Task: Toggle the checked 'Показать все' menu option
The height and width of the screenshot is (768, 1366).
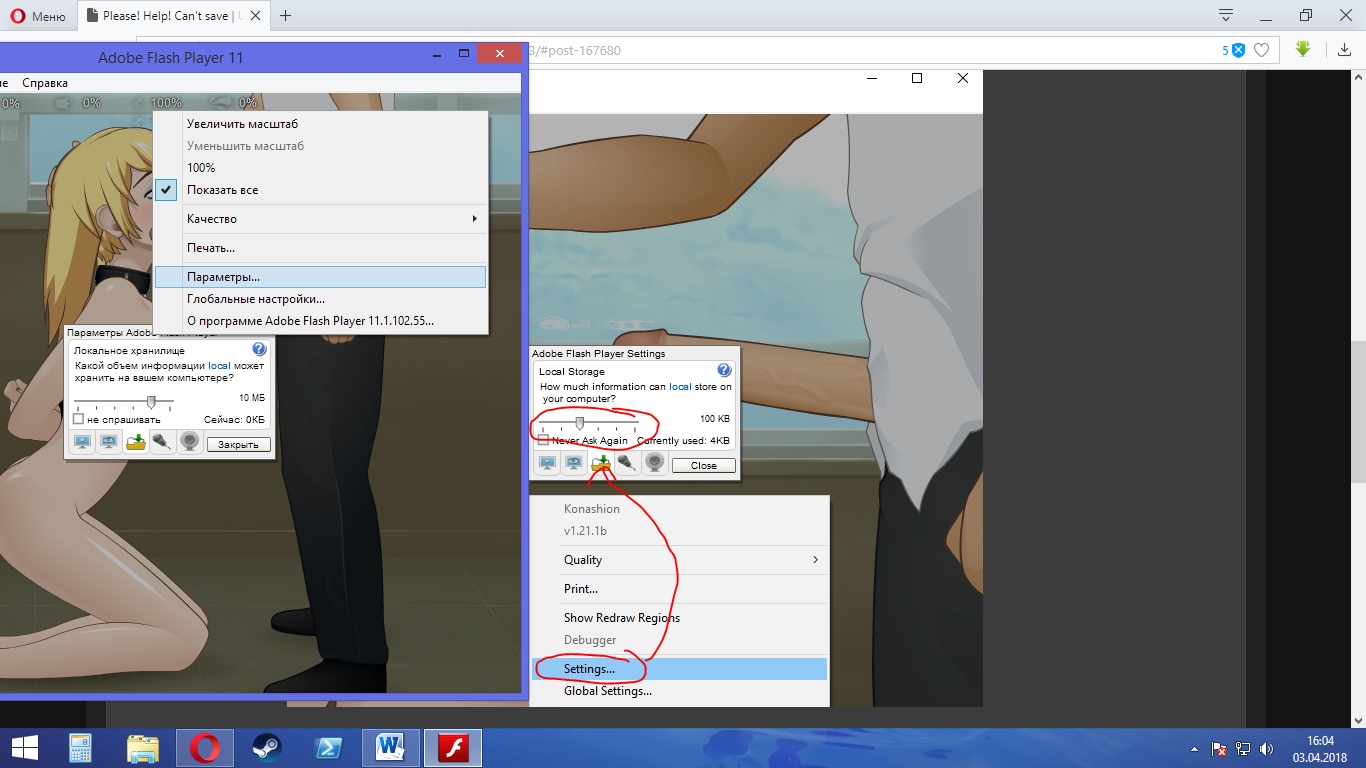Action: (x=222, y=190)
